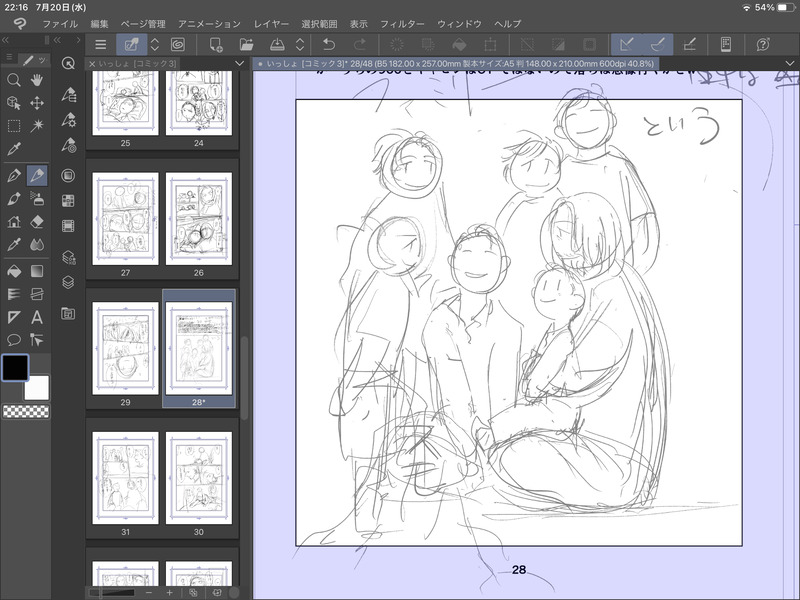Close the いっしょ page manager tab
The width and height of the screenshot is (800, 600).
tap(92, 64)
